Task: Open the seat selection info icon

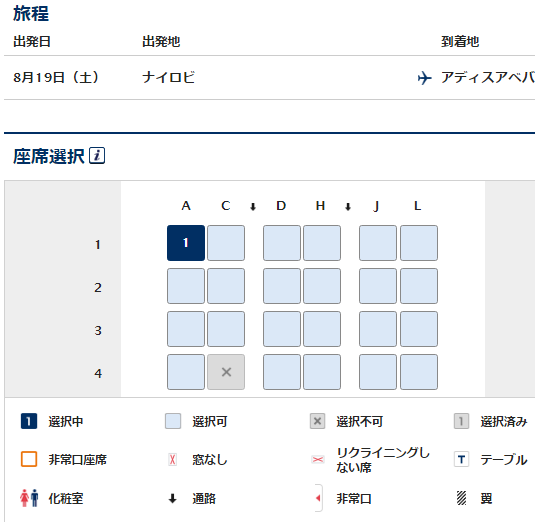Action: (x=97, y=156)
